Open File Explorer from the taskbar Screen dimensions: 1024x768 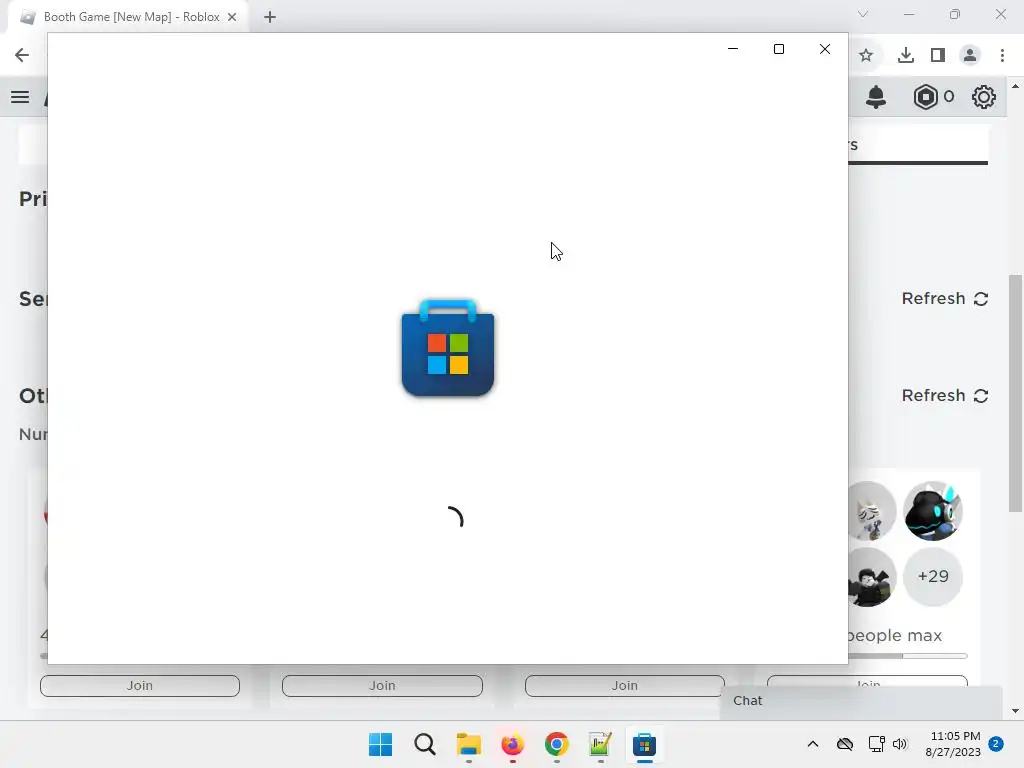click(469, 744)
